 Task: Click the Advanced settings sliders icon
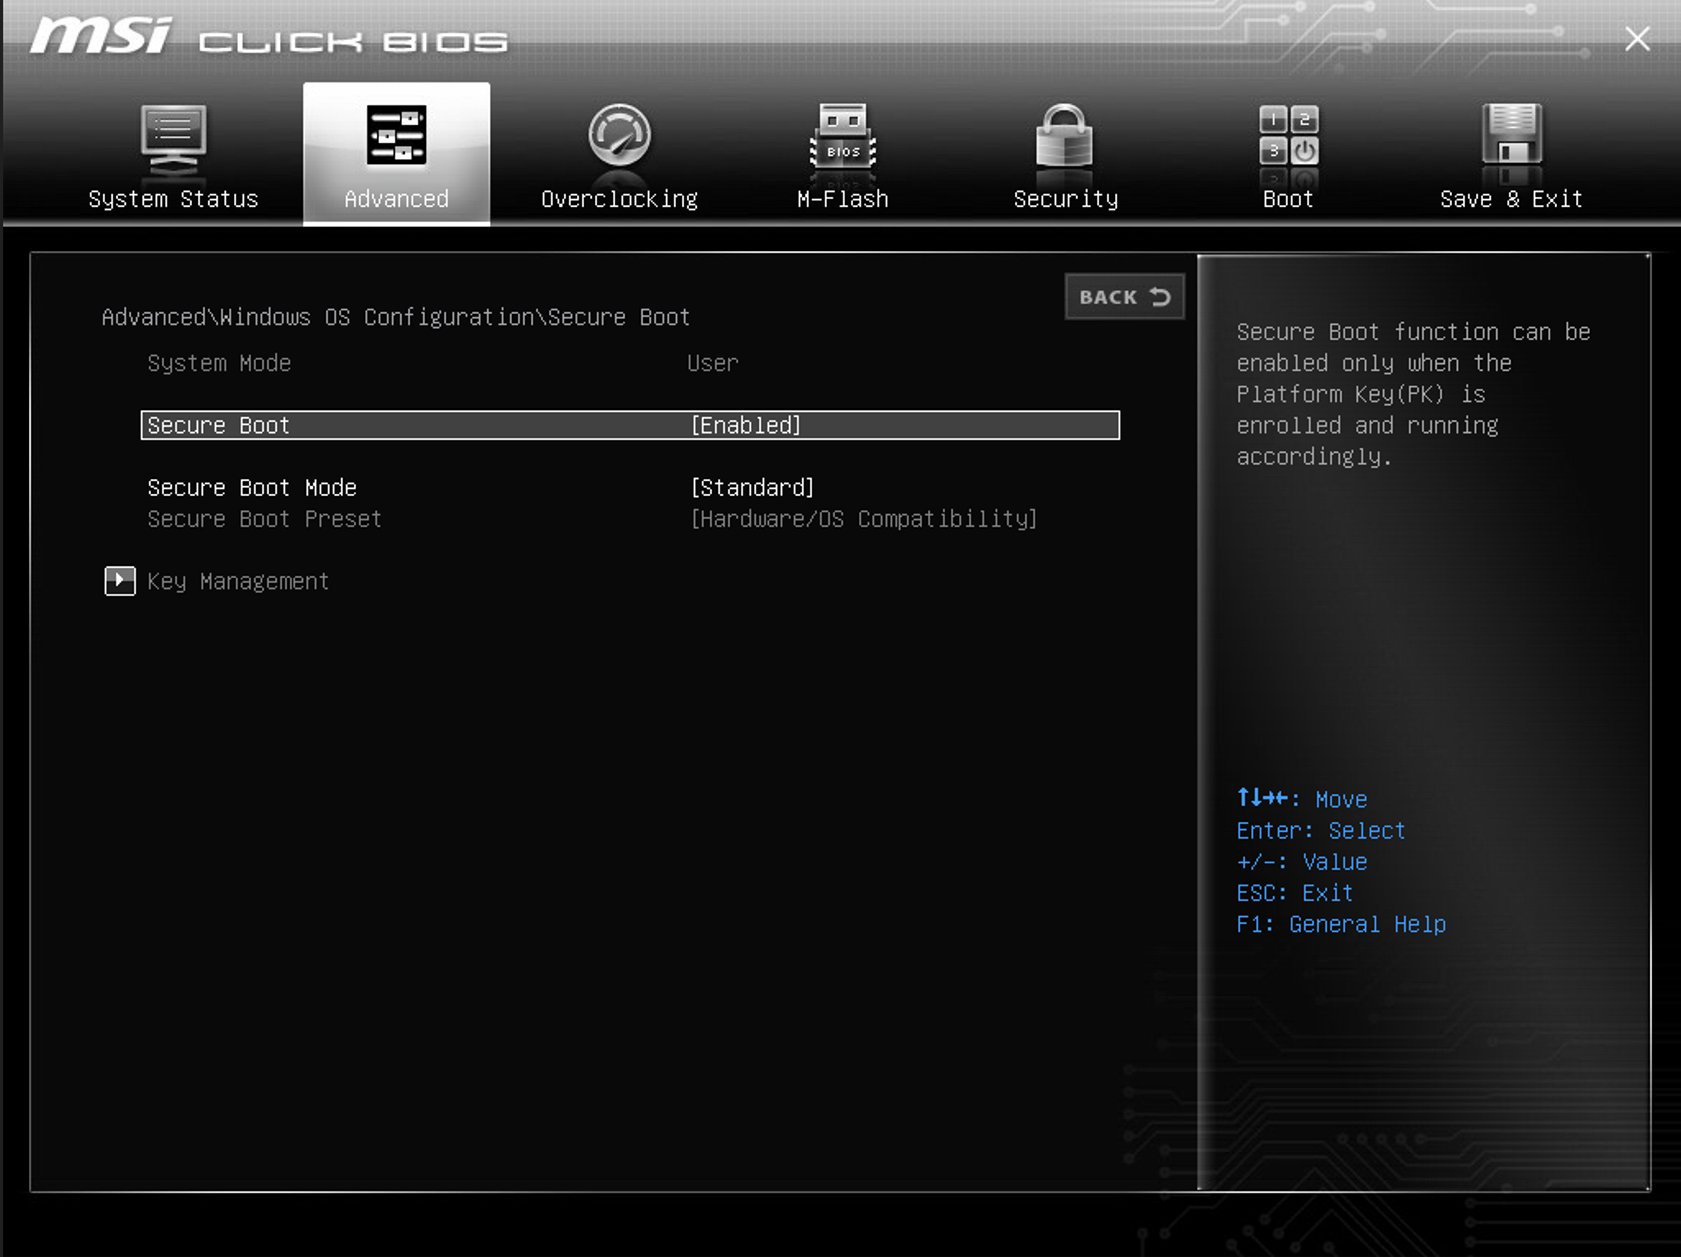[396, 135]
